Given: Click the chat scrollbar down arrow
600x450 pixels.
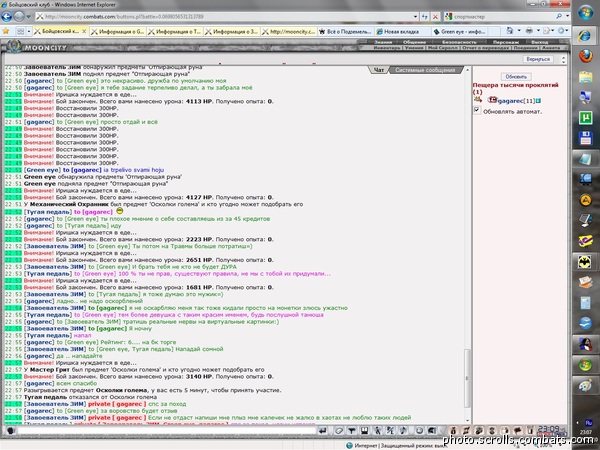Looking at the screenshot, I should [467, 421].
